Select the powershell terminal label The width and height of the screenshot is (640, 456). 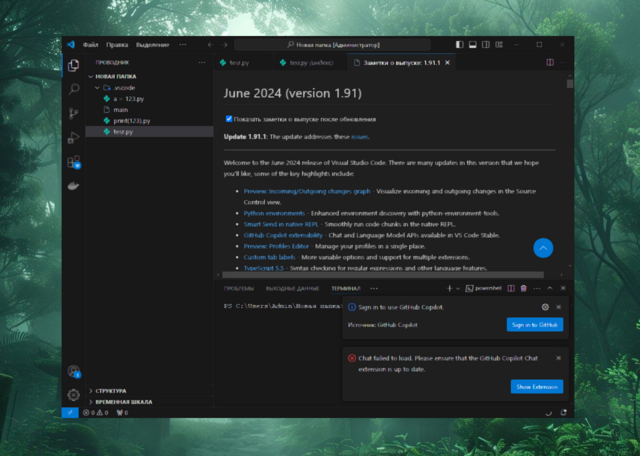pos(484,288)
